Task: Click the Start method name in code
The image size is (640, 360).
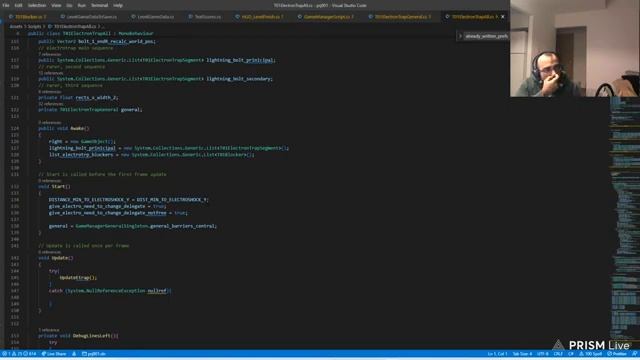Action: click(58, 187)
